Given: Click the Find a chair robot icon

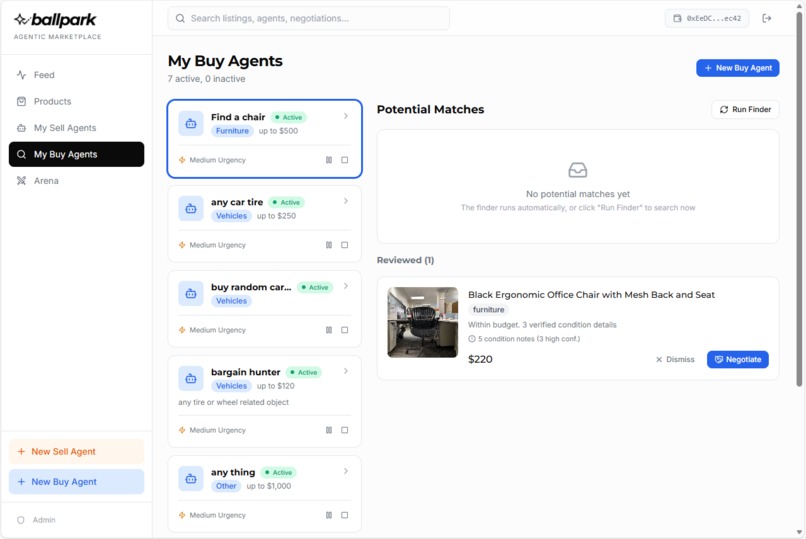Looking at the screenshot, I should [191, 124].
